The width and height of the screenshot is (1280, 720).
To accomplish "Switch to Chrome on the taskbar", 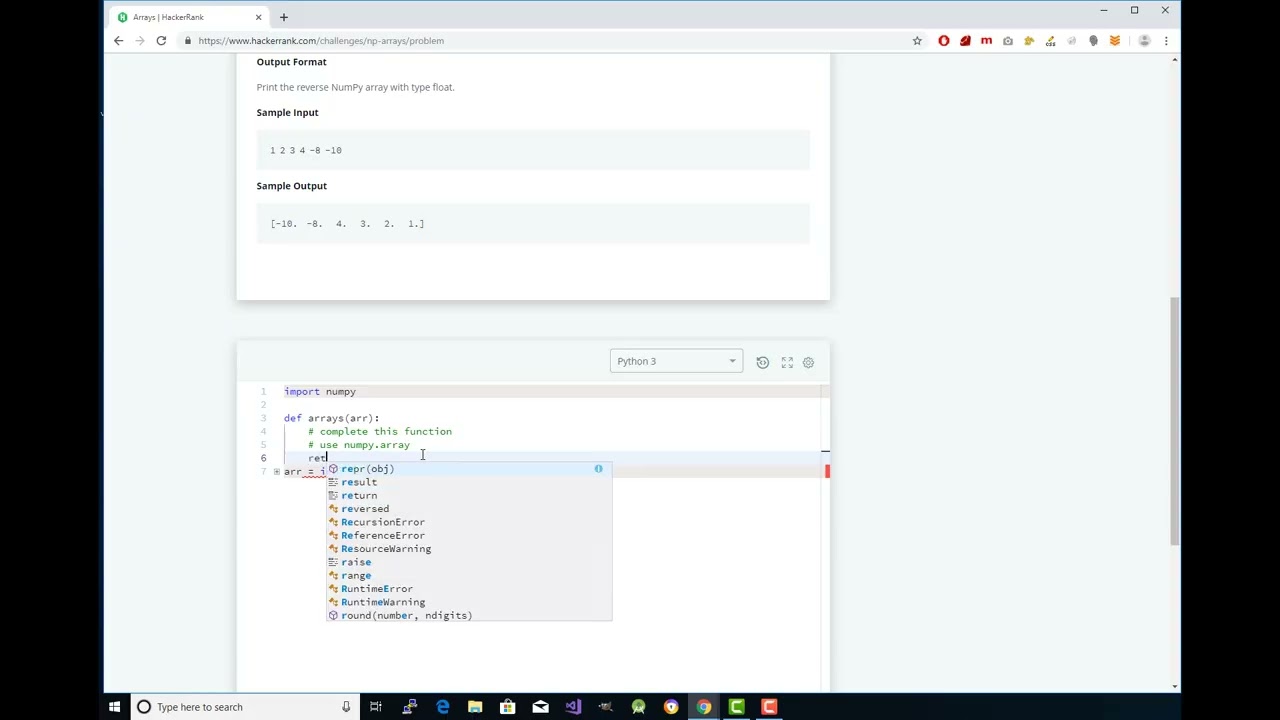I will click(704, 707).
